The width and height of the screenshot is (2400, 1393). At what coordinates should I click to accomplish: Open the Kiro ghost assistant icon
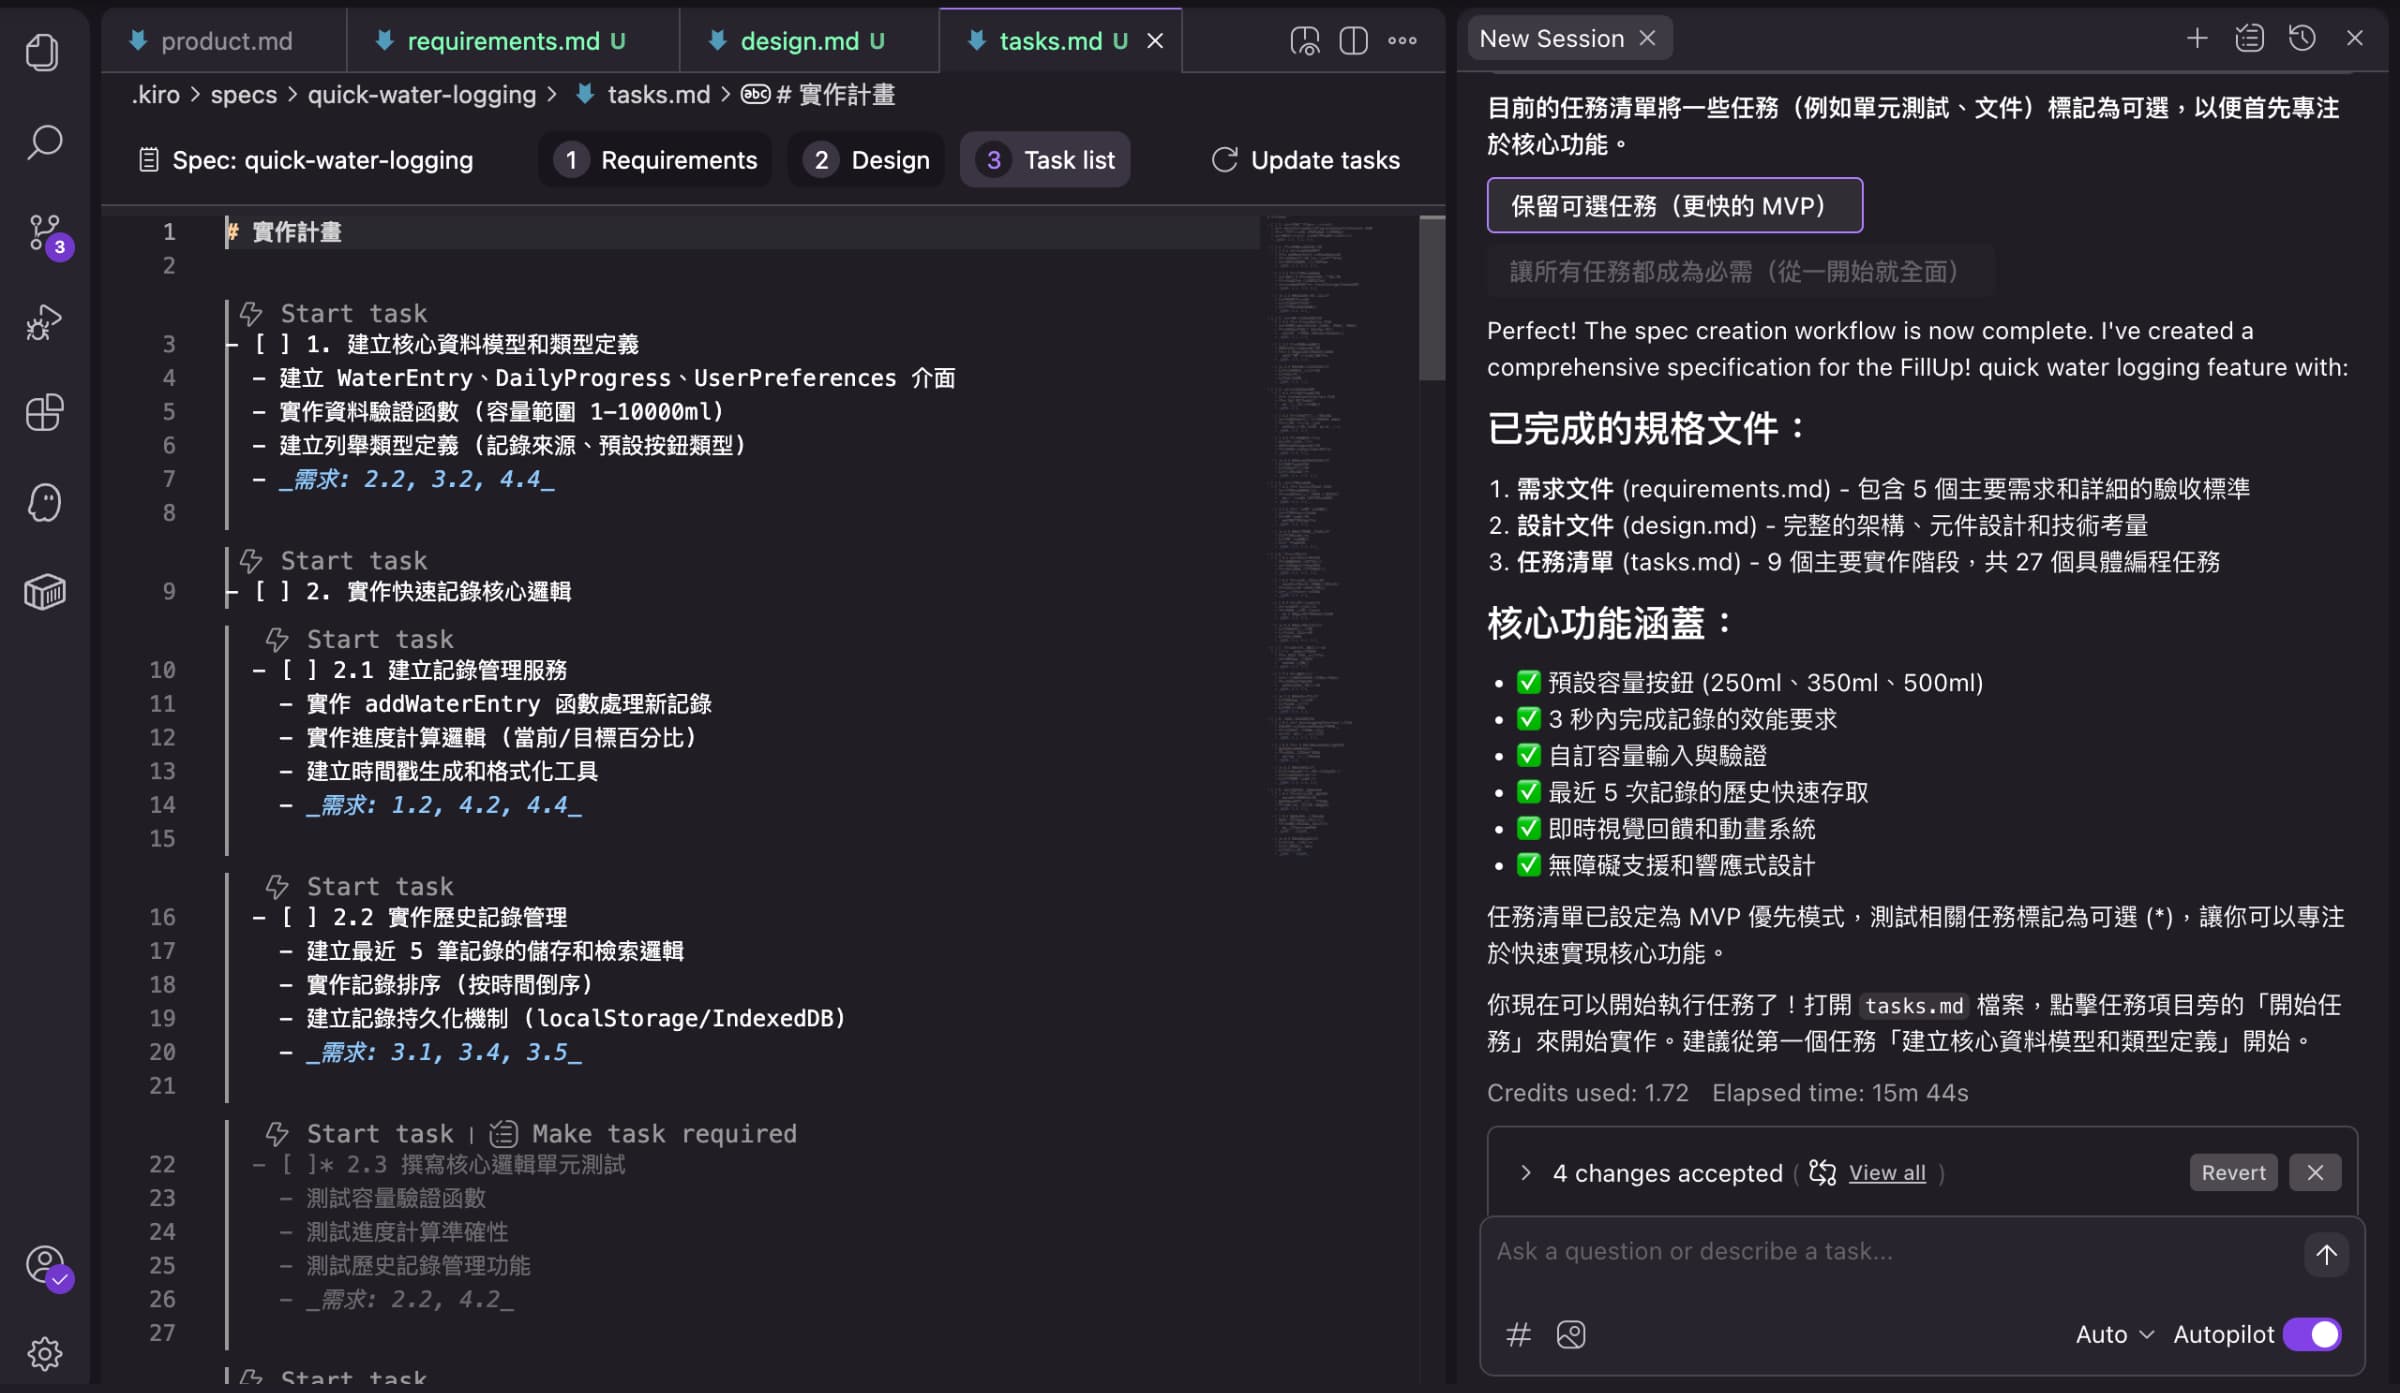[44, 502]
